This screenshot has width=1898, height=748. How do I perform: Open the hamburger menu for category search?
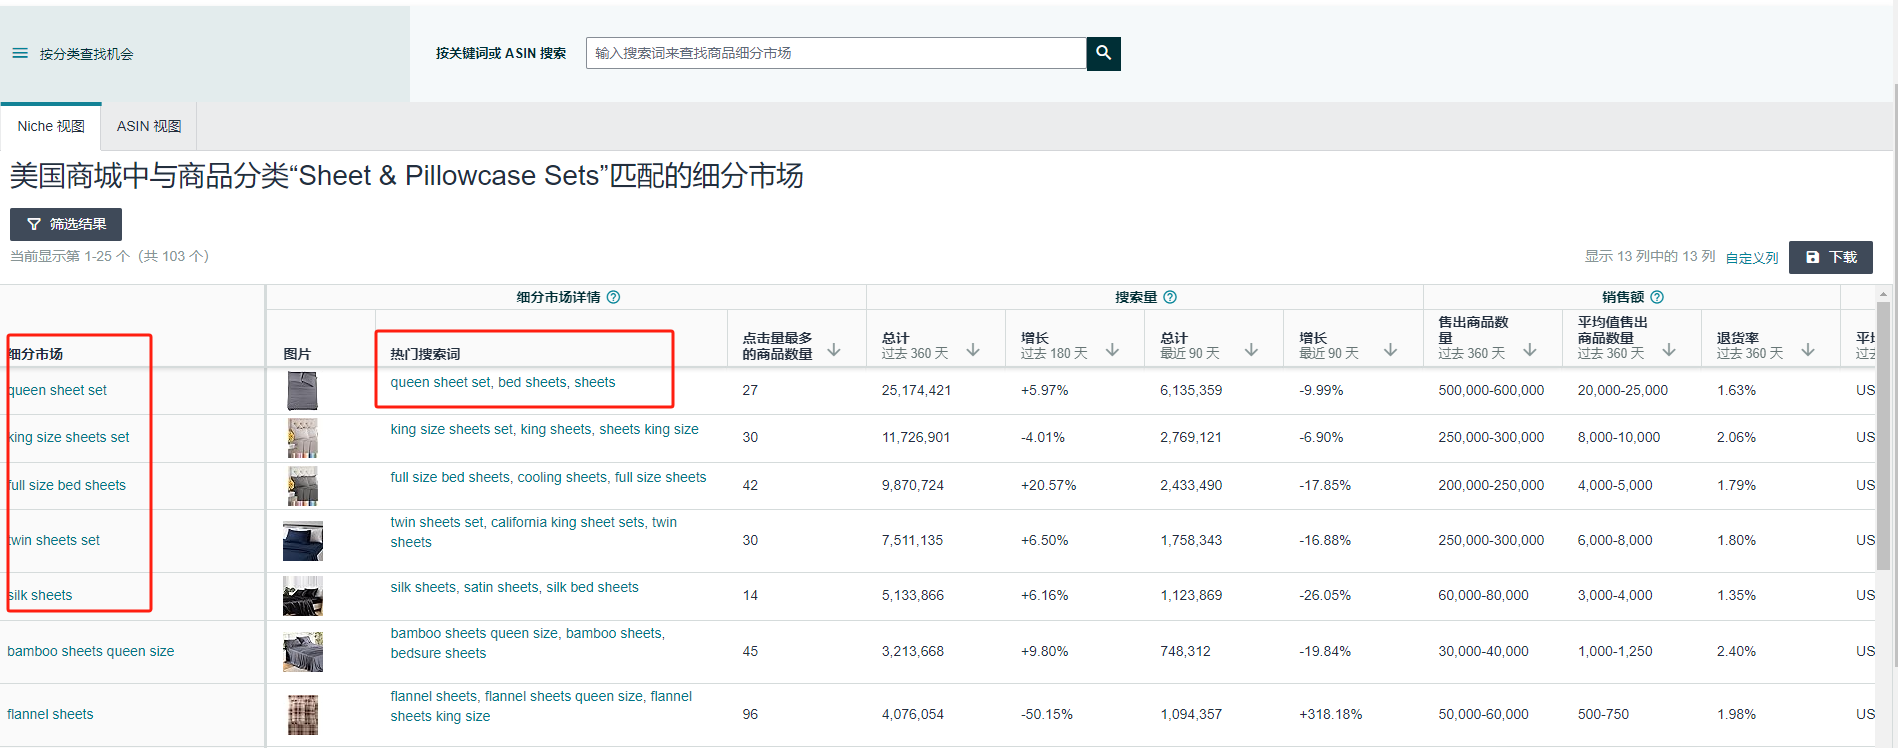pos(20,53)
